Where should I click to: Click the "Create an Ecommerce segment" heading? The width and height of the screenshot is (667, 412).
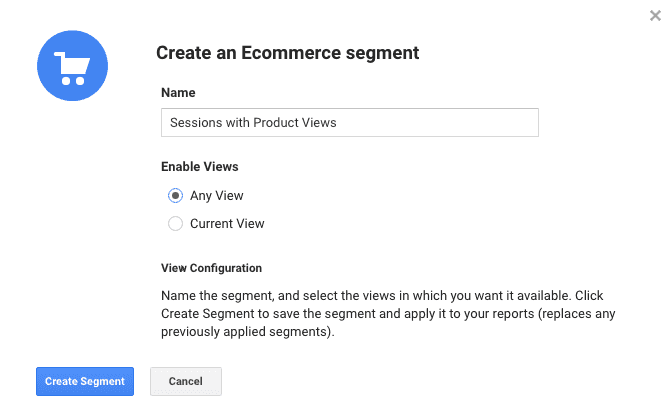(288, 52)
